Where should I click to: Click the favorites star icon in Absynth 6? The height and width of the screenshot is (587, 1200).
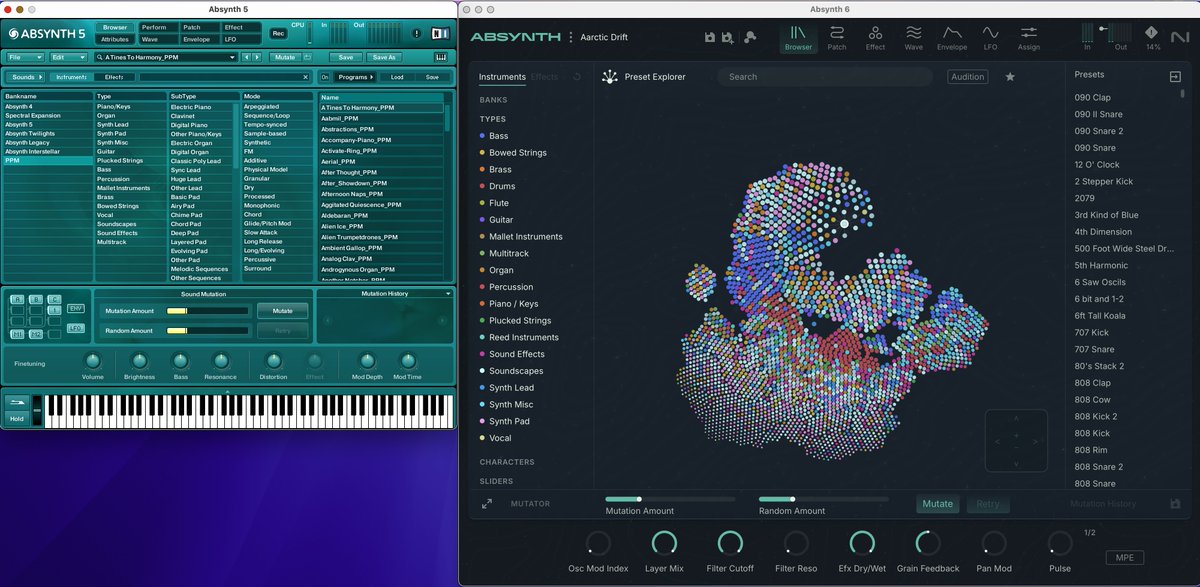click(1010, 77)
